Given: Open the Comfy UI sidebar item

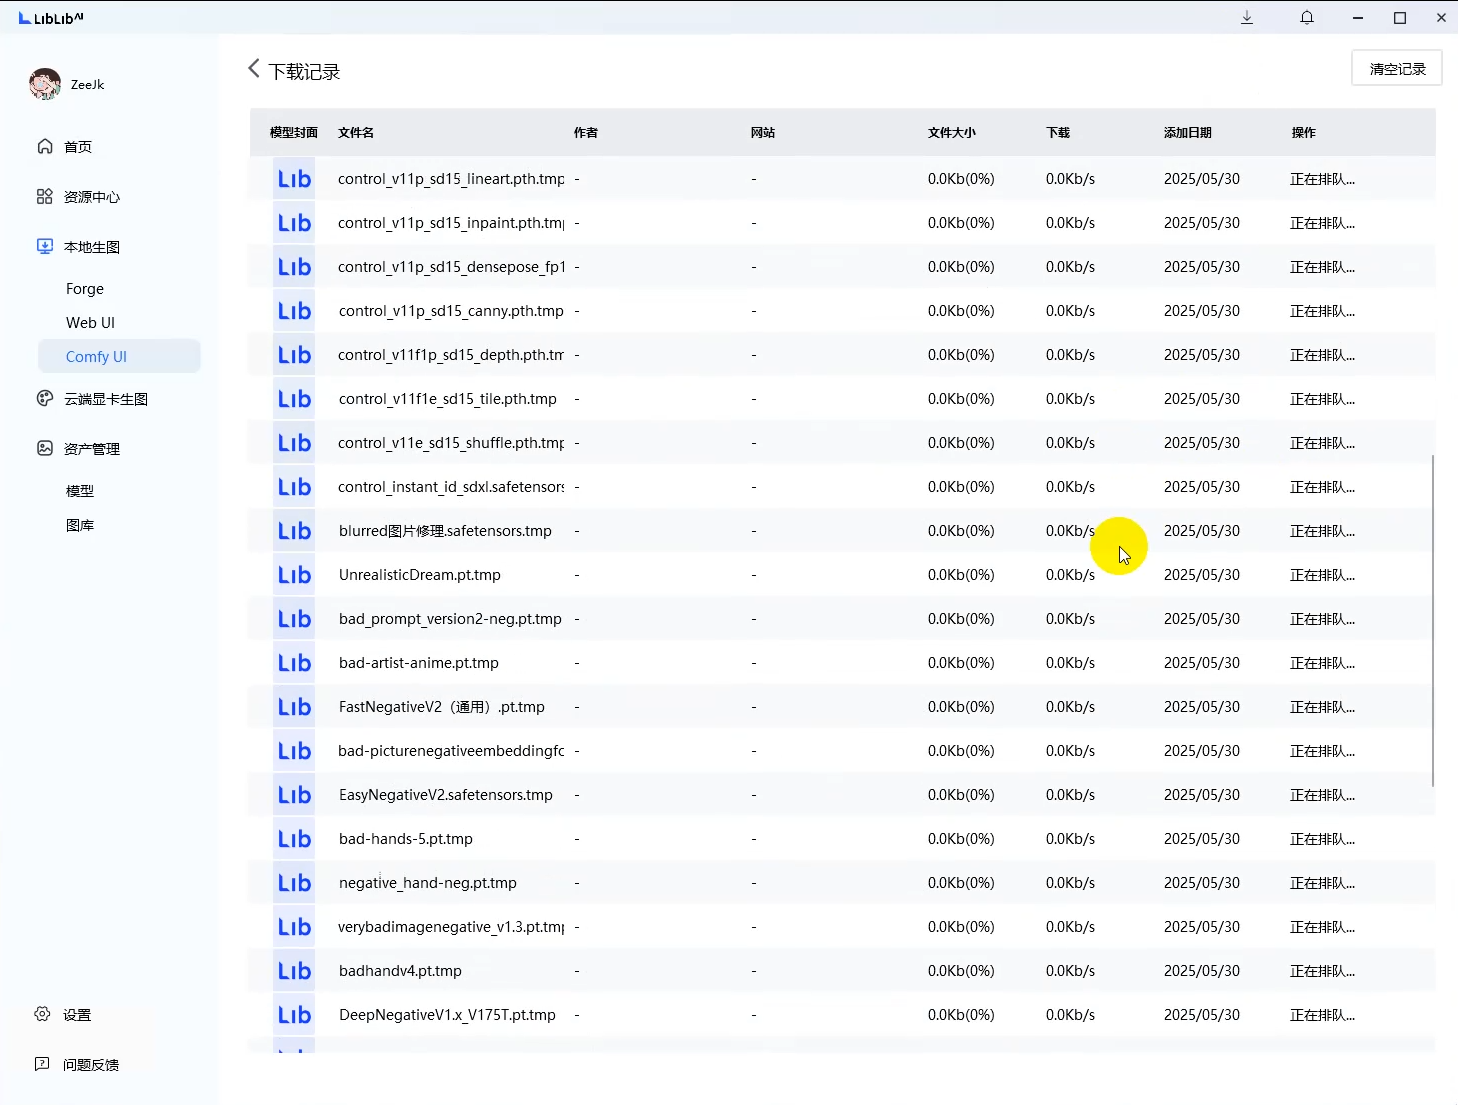Looking at the screenshot, I should pyautogui.click(x=96, y=357).
